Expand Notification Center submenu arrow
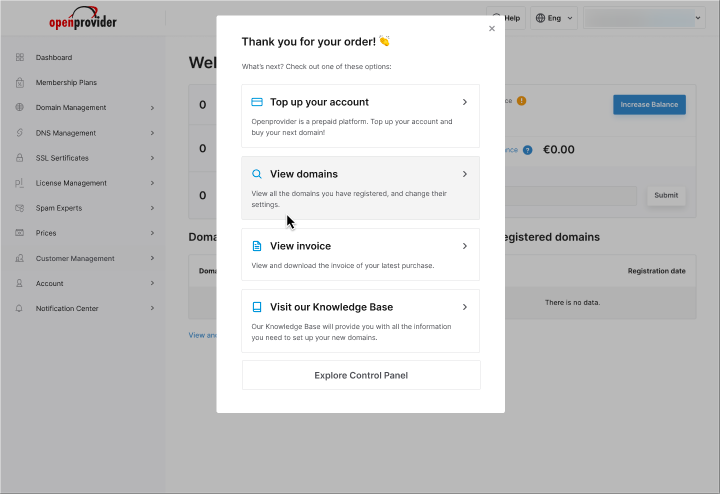 pos(152,308)
